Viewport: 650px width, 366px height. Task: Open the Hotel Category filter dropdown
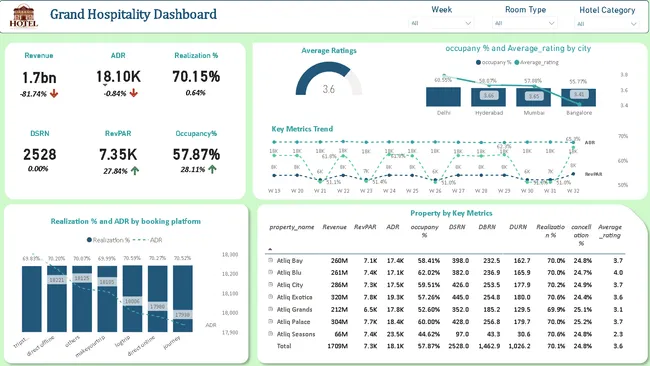(606, 24)
